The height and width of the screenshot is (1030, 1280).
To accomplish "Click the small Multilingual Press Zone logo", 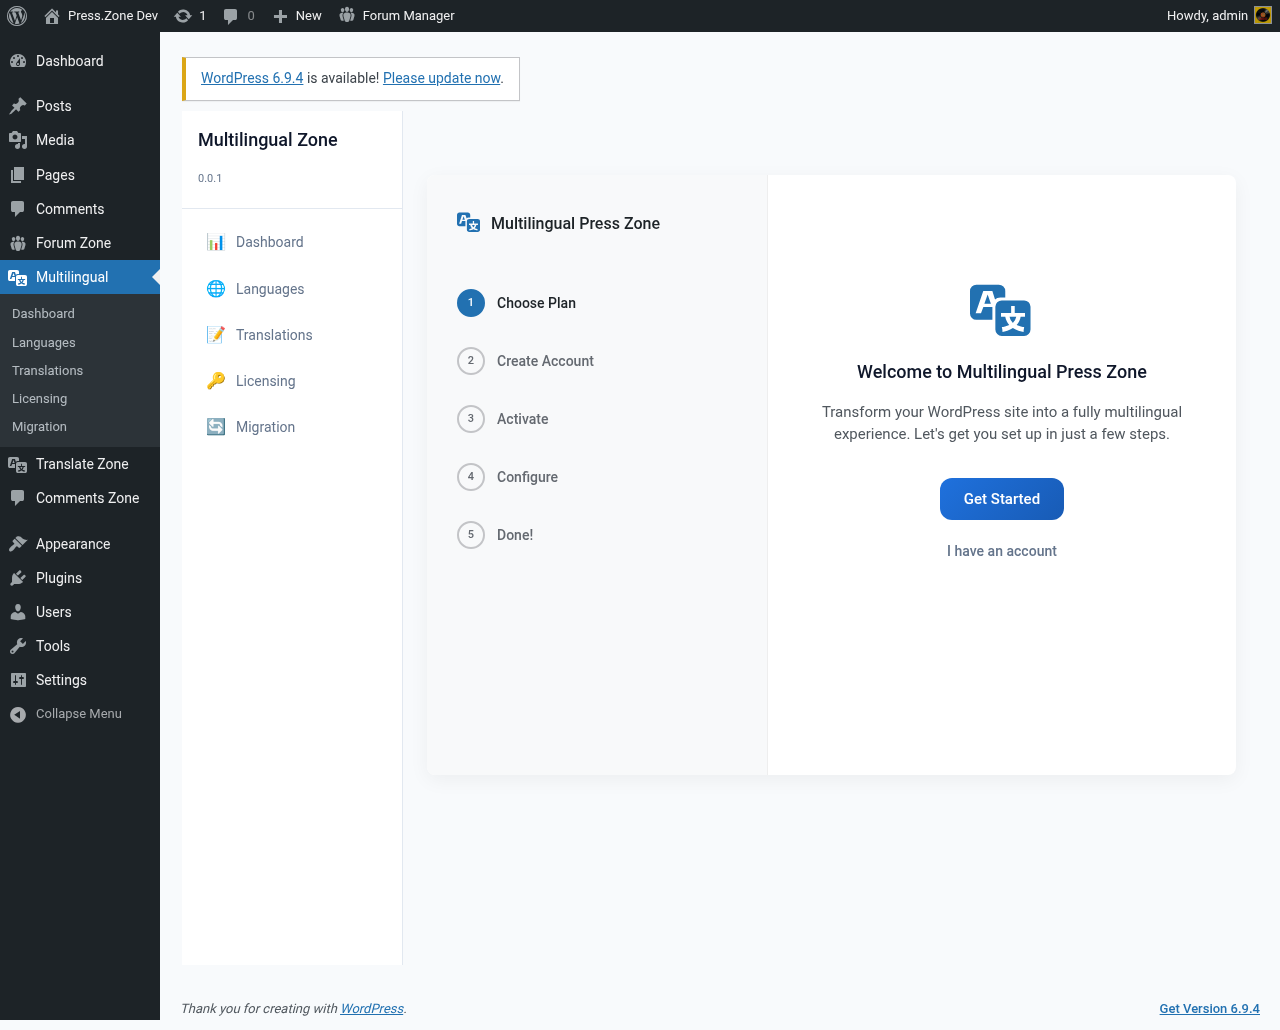I will pyautogui.click(x=468, y=222).
